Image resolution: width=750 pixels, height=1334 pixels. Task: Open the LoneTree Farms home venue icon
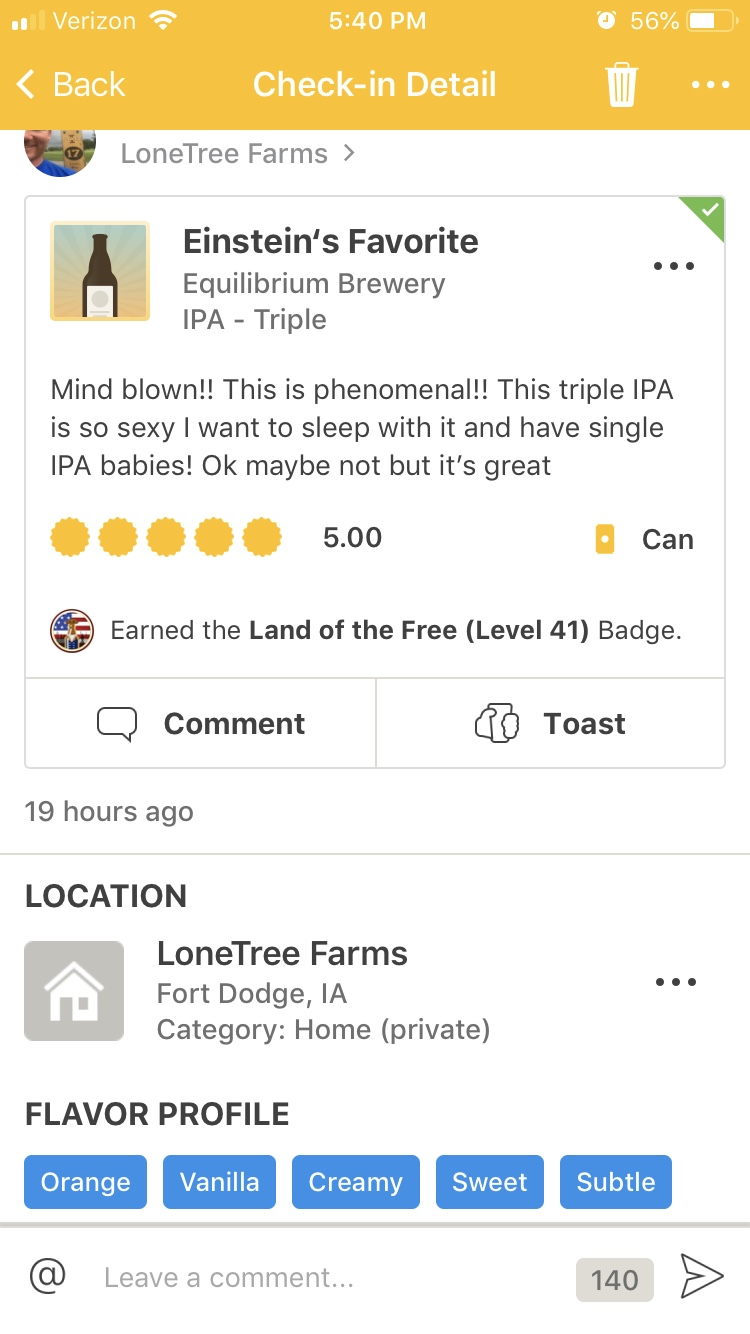click(74, 991)
